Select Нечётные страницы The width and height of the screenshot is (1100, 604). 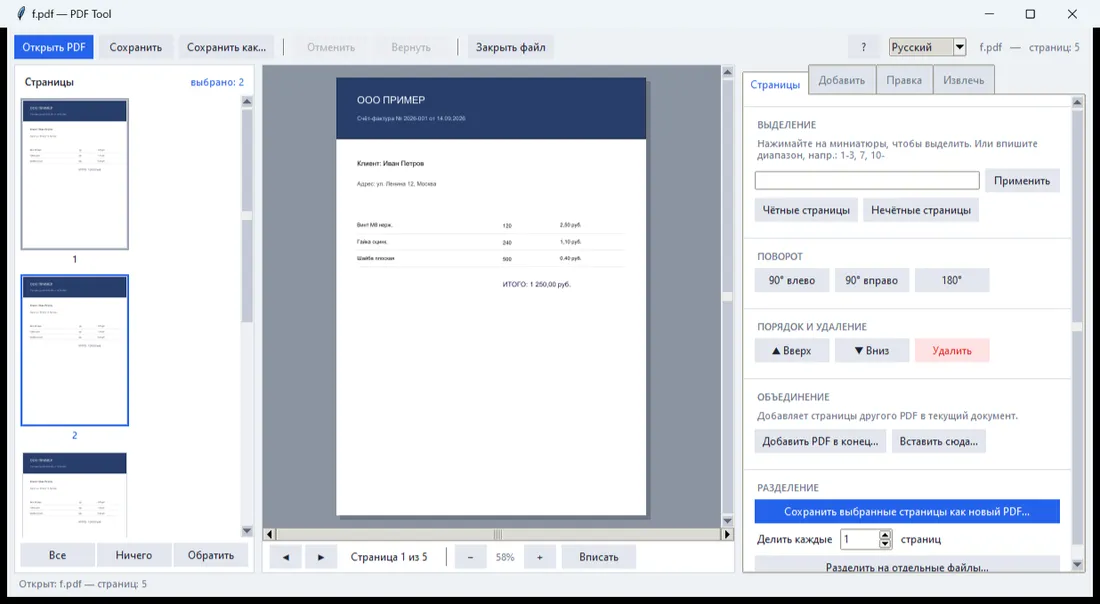tap(921, 210)
